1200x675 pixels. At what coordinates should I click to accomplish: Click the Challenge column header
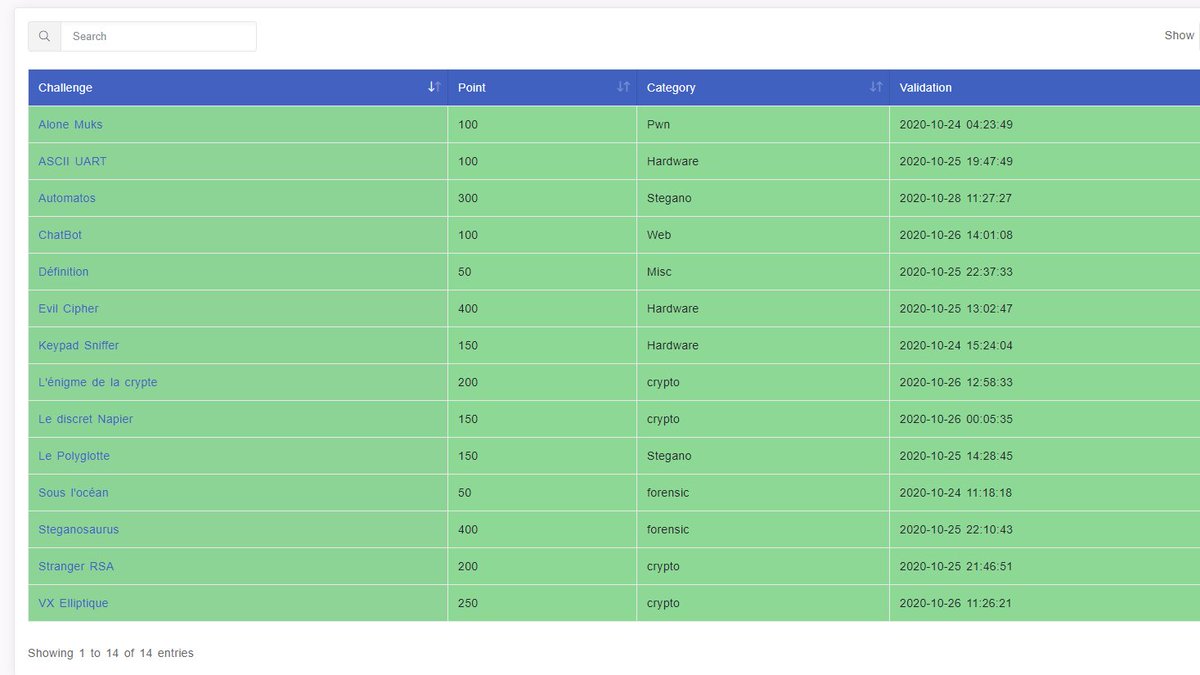pos(238,87)
